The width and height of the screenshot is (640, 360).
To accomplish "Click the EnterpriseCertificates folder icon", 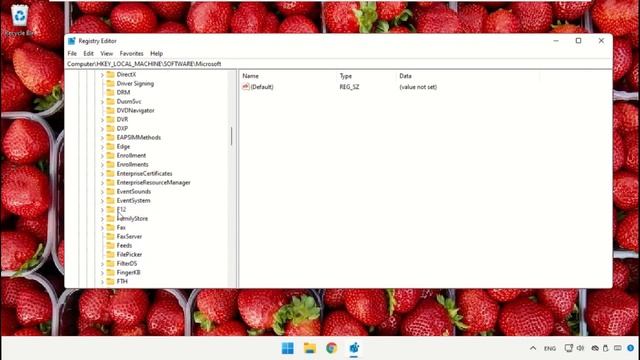I will tap(110, 173).
